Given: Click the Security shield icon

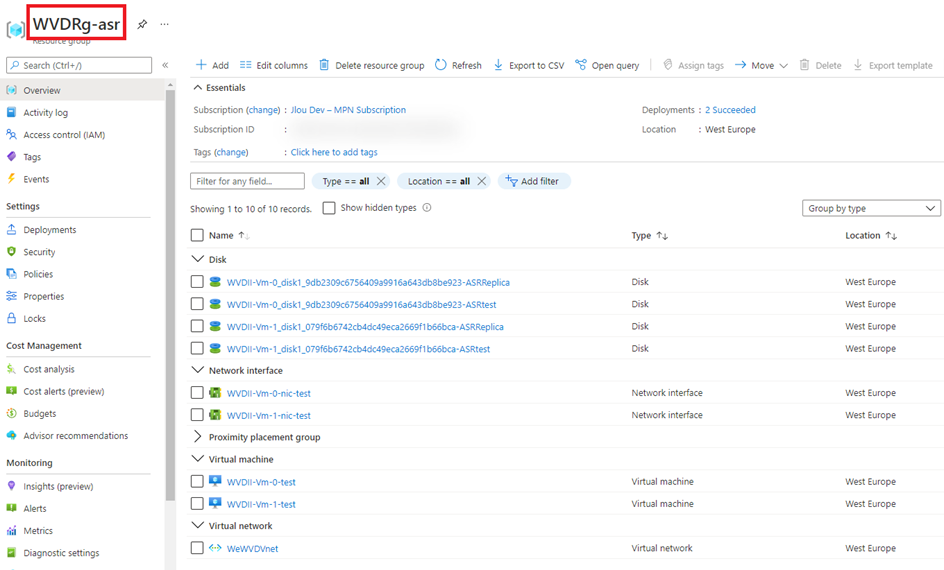Looking at the screenshot, I should click(x=11, y=252).
